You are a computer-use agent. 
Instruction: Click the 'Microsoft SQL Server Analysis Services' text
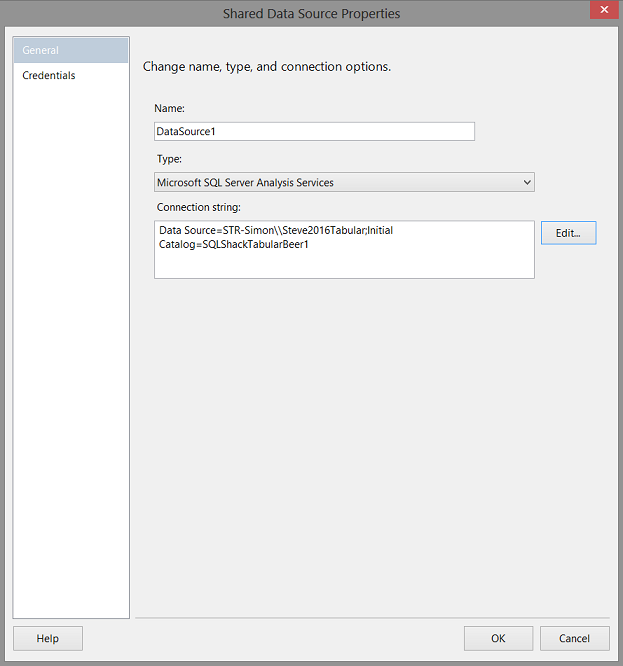point(245,183)
